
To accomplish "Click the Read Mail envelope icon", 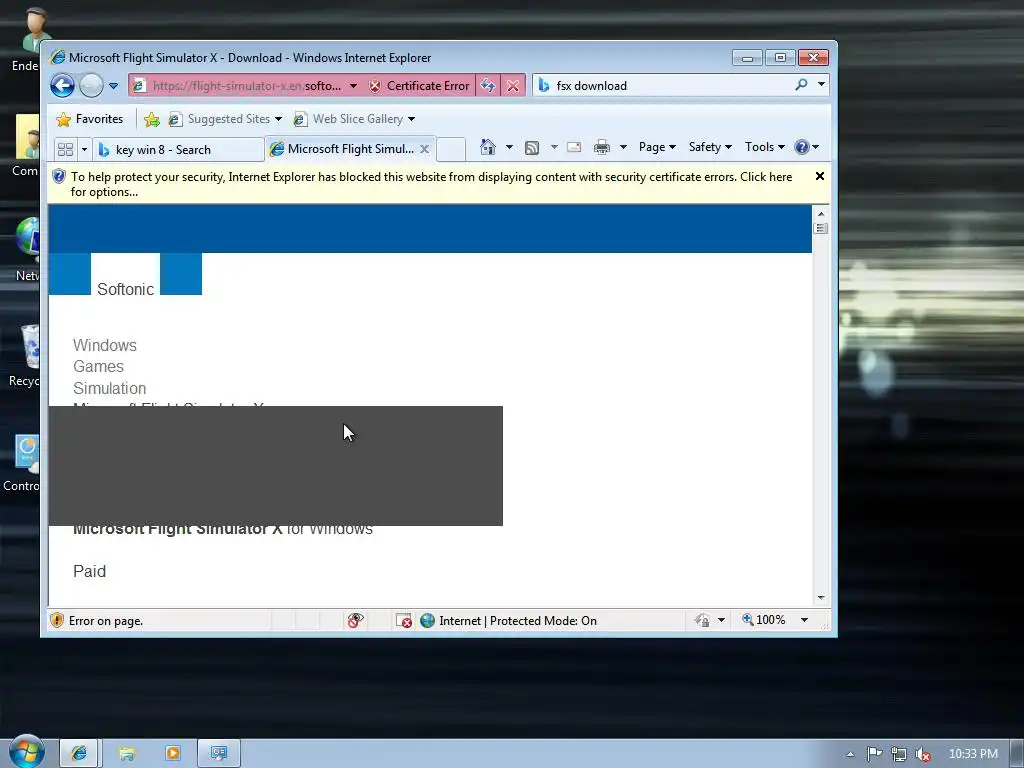I will [574, 147].
